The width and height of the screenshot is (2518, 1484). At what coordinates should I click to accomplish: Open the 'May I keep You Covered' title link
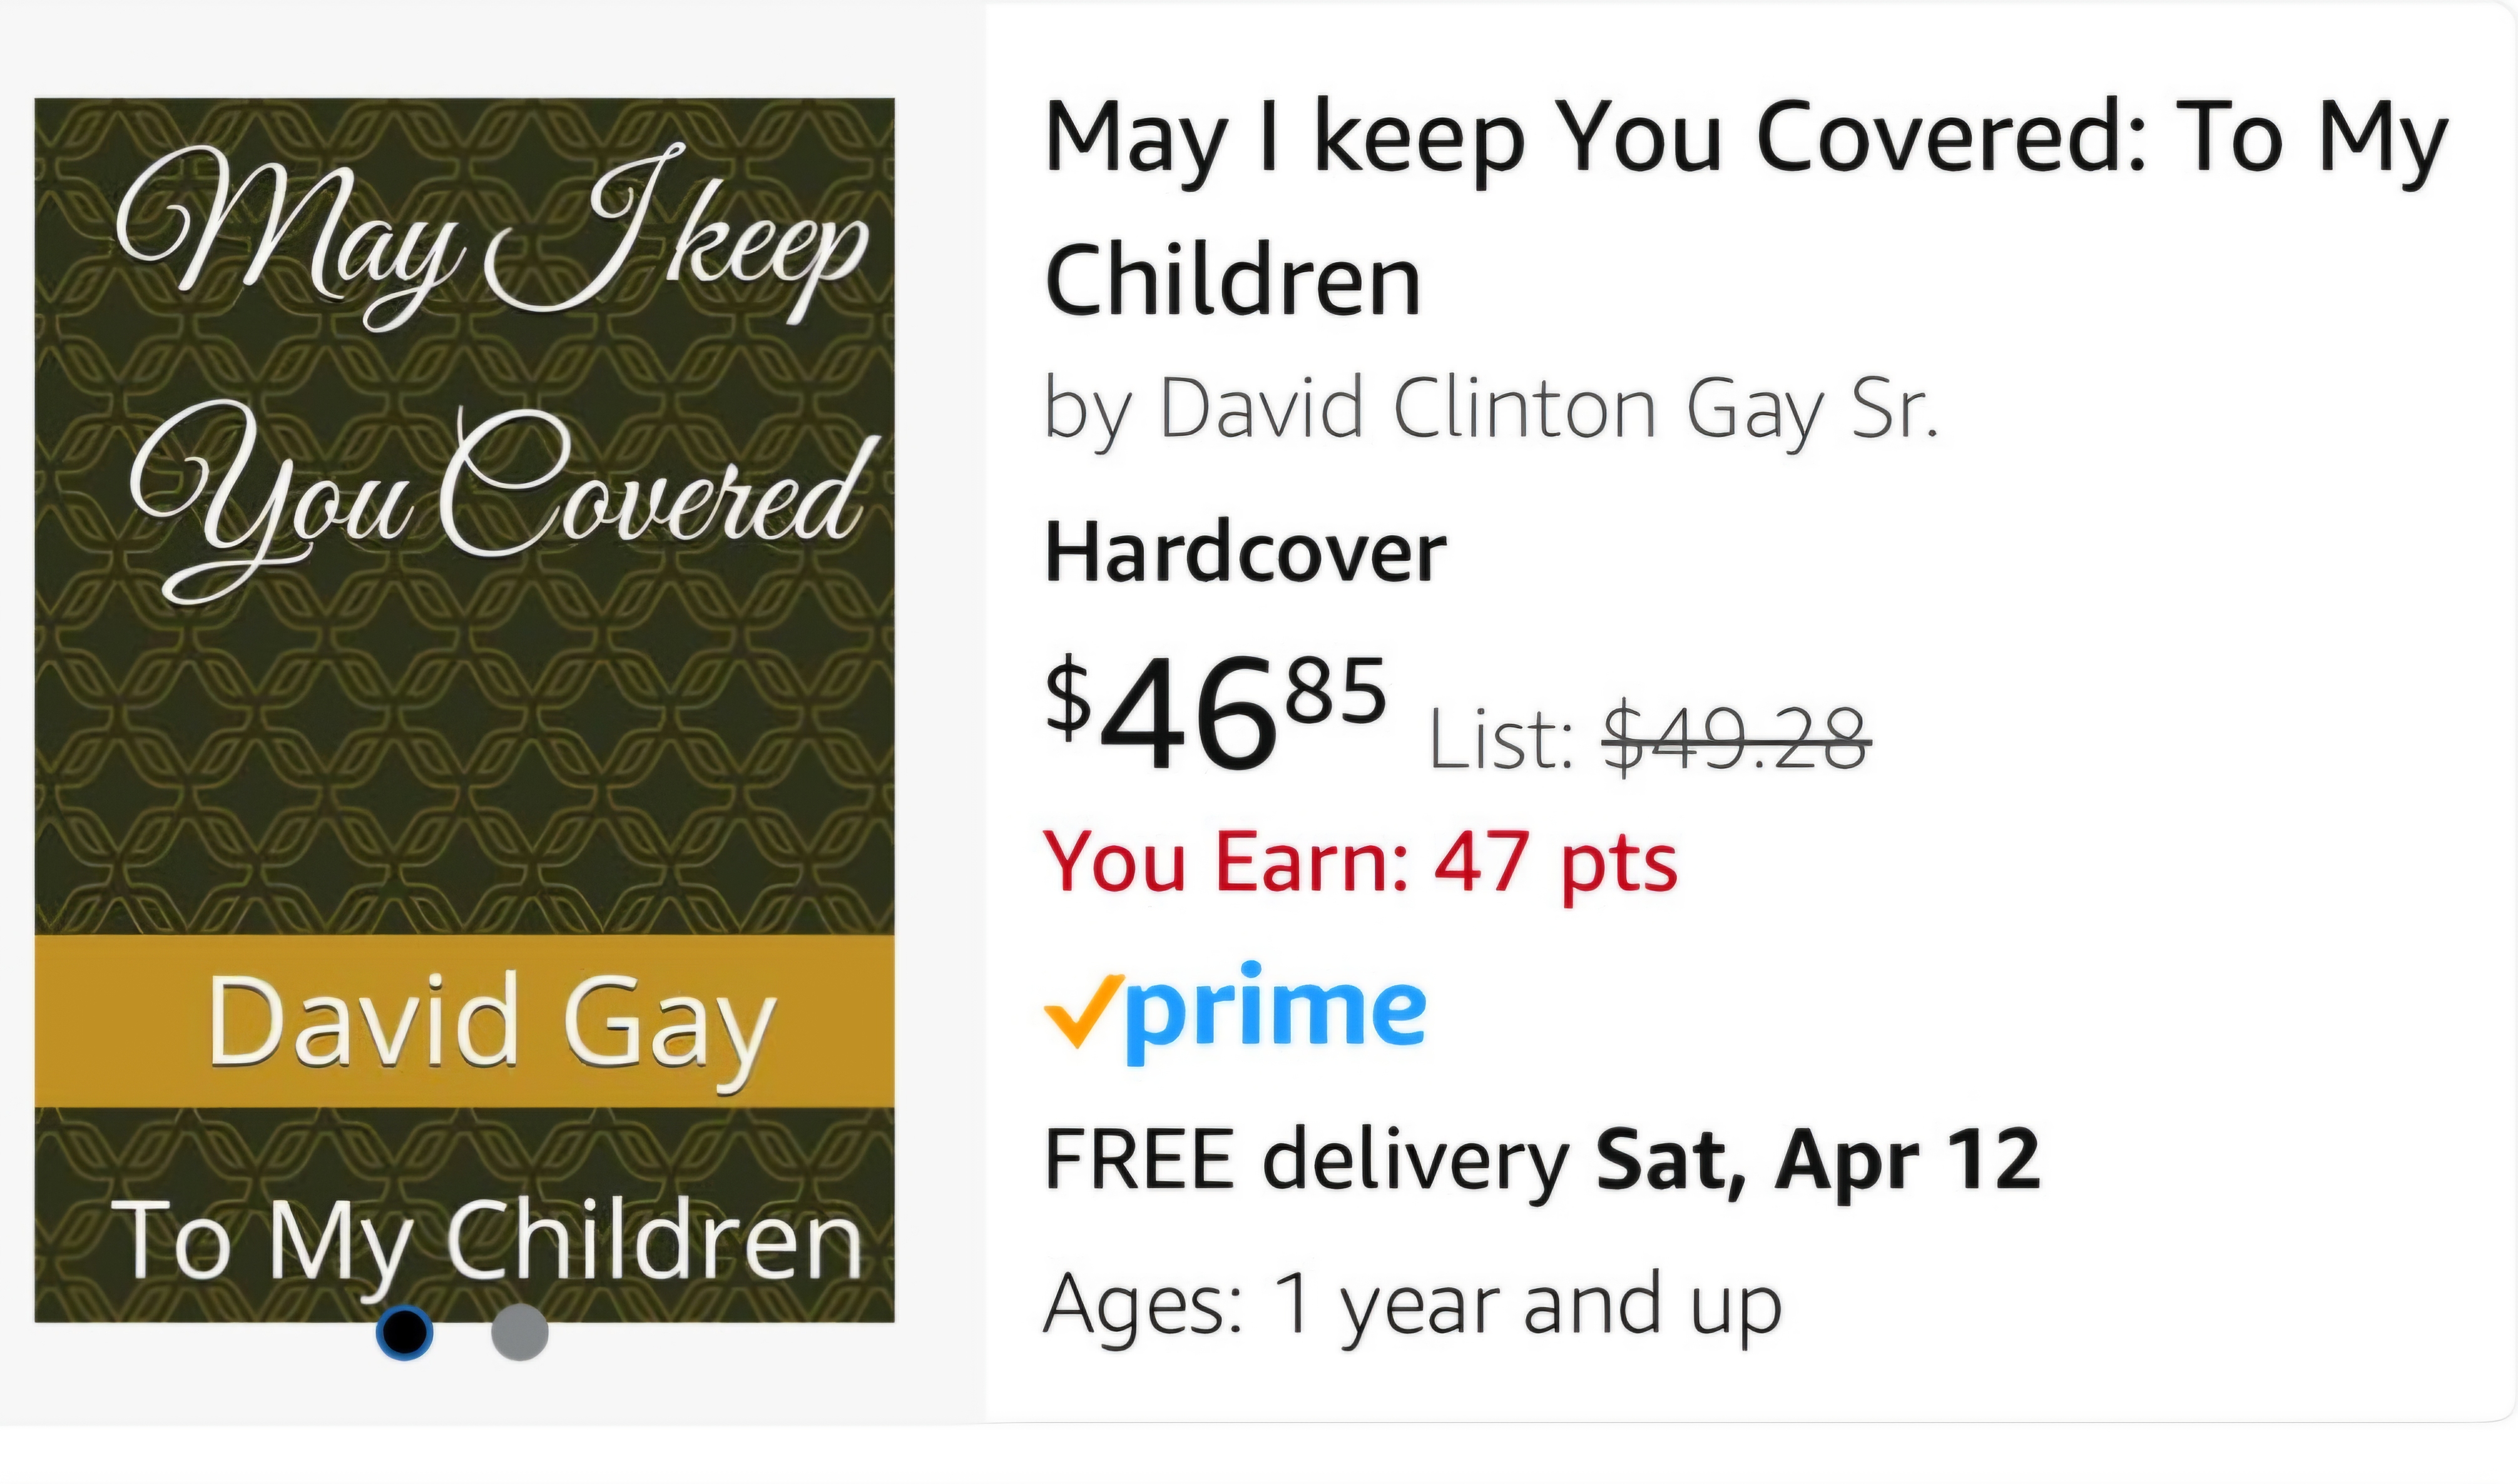[x=1745, y=140]
